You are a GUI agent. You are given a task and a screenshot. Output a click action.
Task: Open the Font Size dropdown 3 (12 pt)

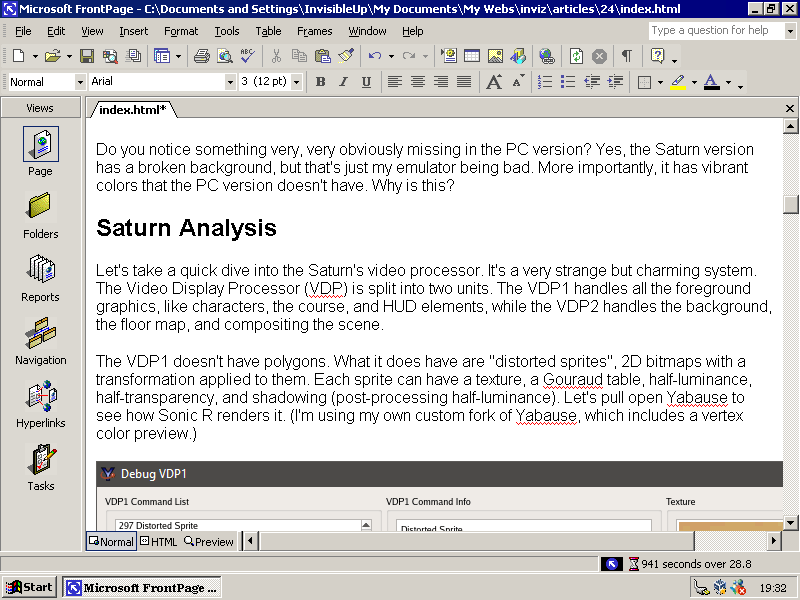pos(296,82)
